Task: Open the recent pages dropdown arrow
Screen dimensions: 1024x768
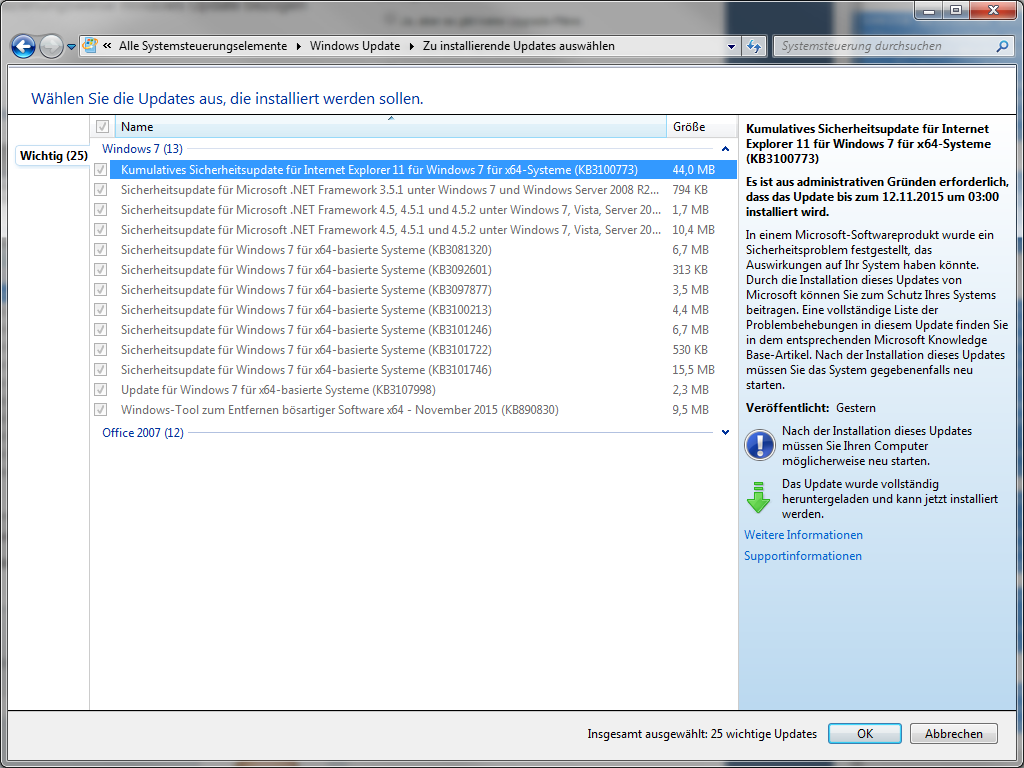Action: [x=71, y=47]
